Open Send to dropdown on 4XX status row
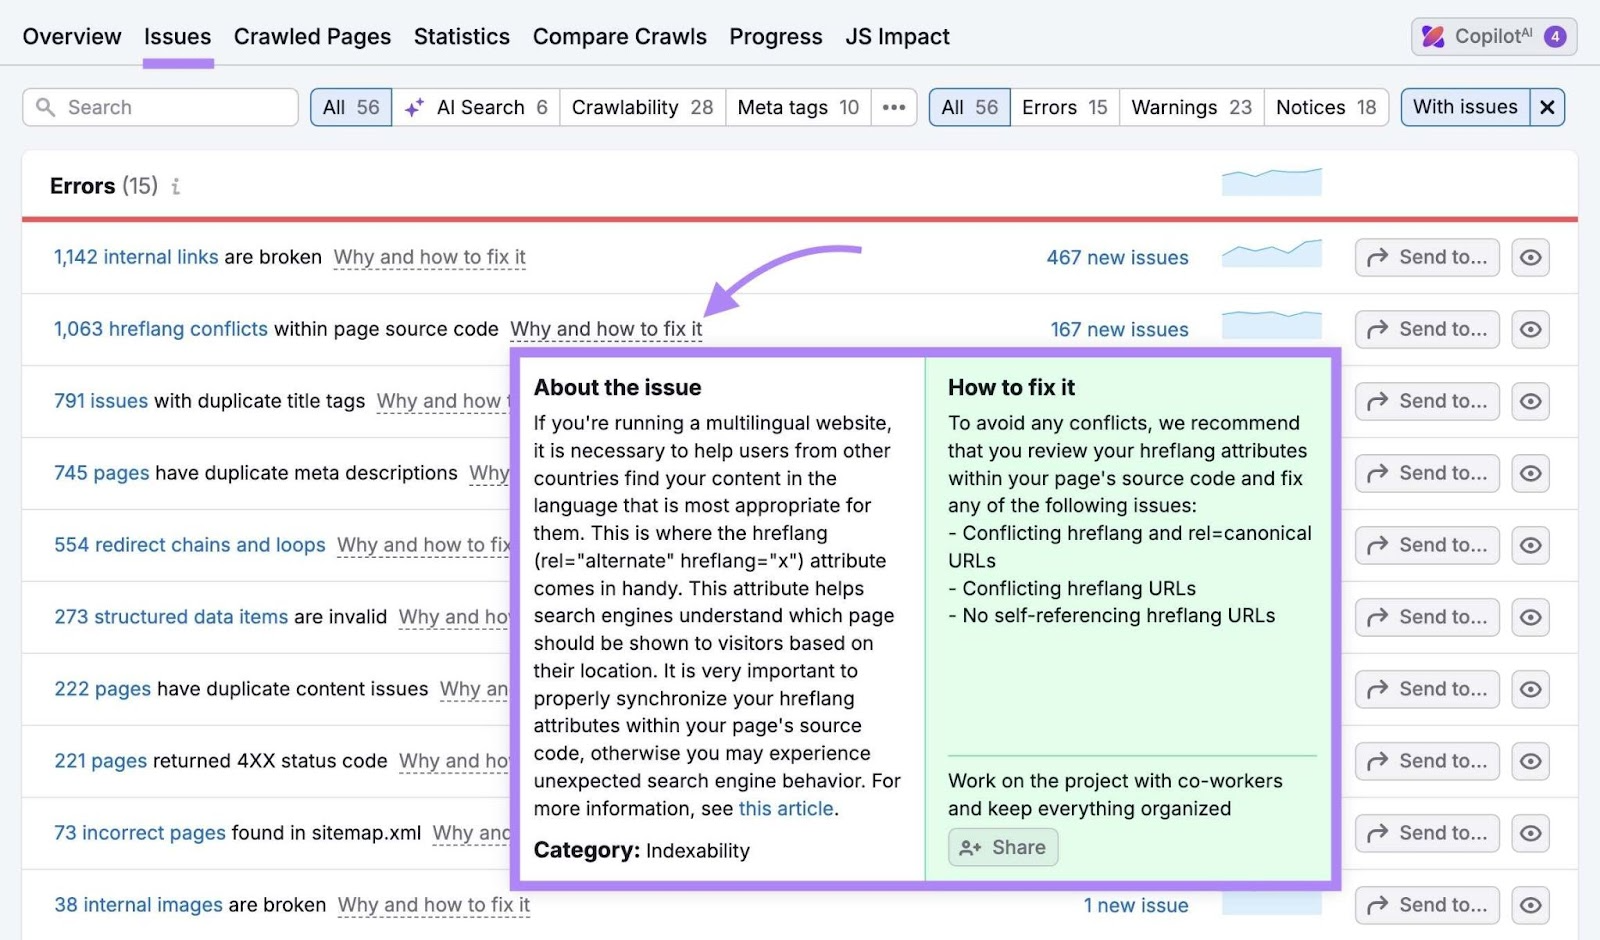Image resolution: width=1600 pixels, height=940 pixels. (1427, 761)
